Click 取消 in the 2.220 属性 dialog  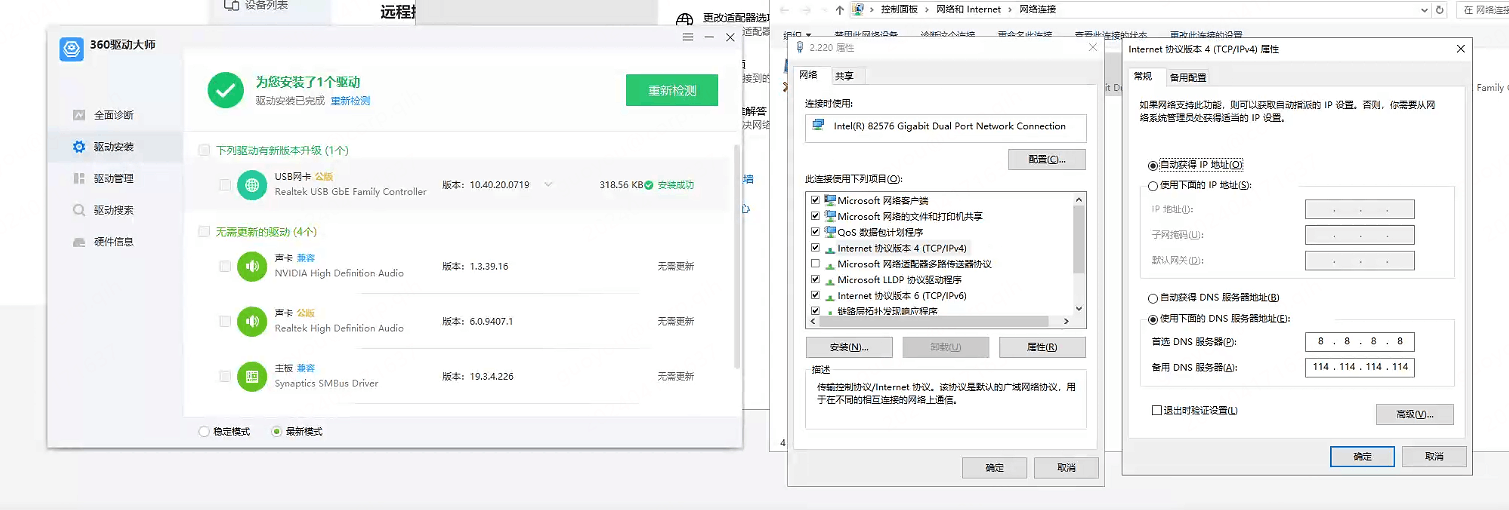1067,467
